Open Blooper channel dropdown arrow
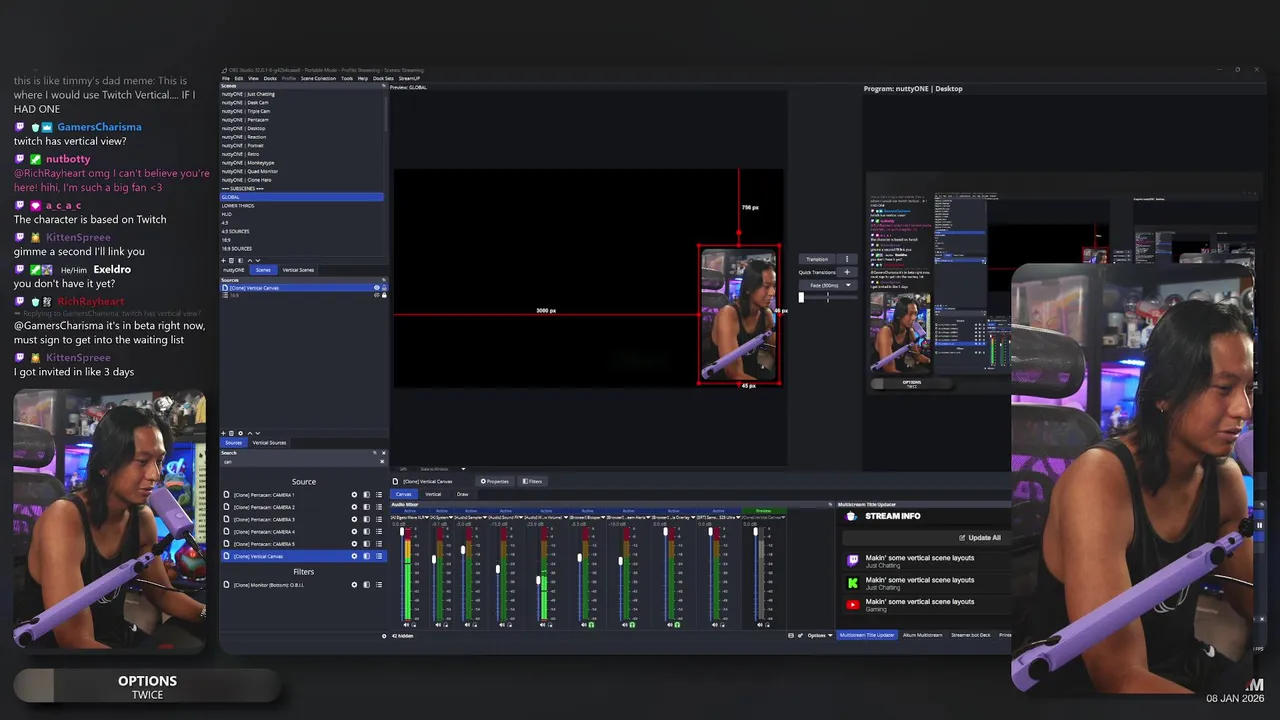 pos(603,517)
